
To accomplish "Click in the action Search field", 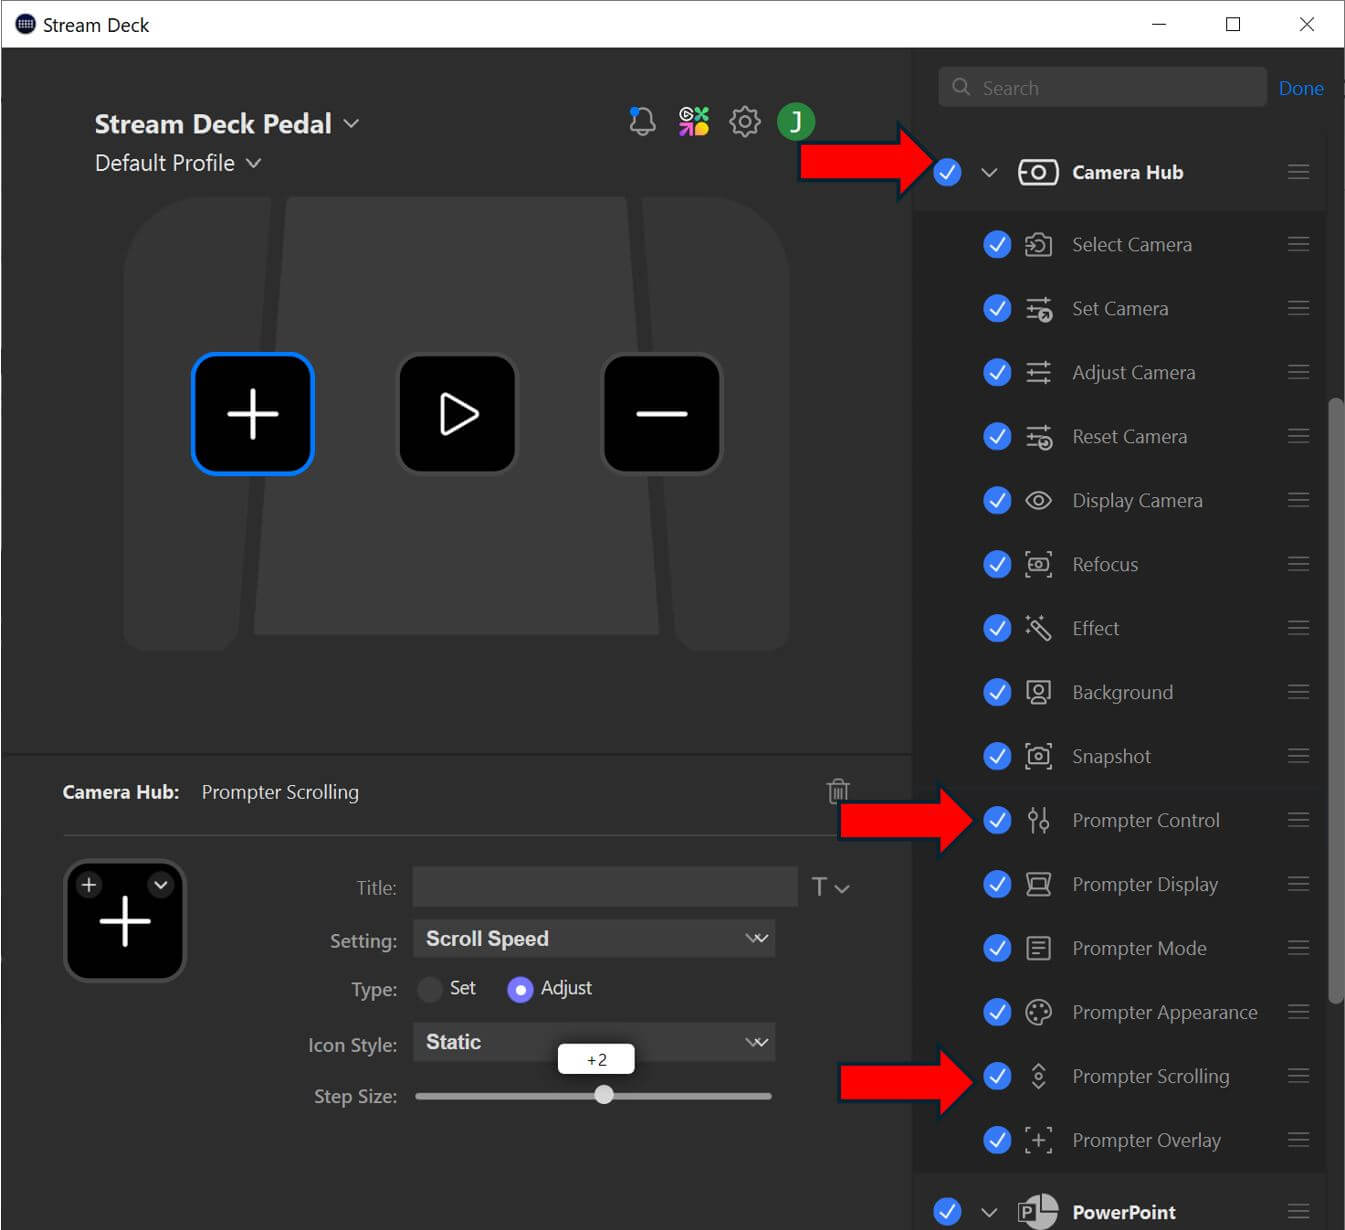I will point(1102,88).
